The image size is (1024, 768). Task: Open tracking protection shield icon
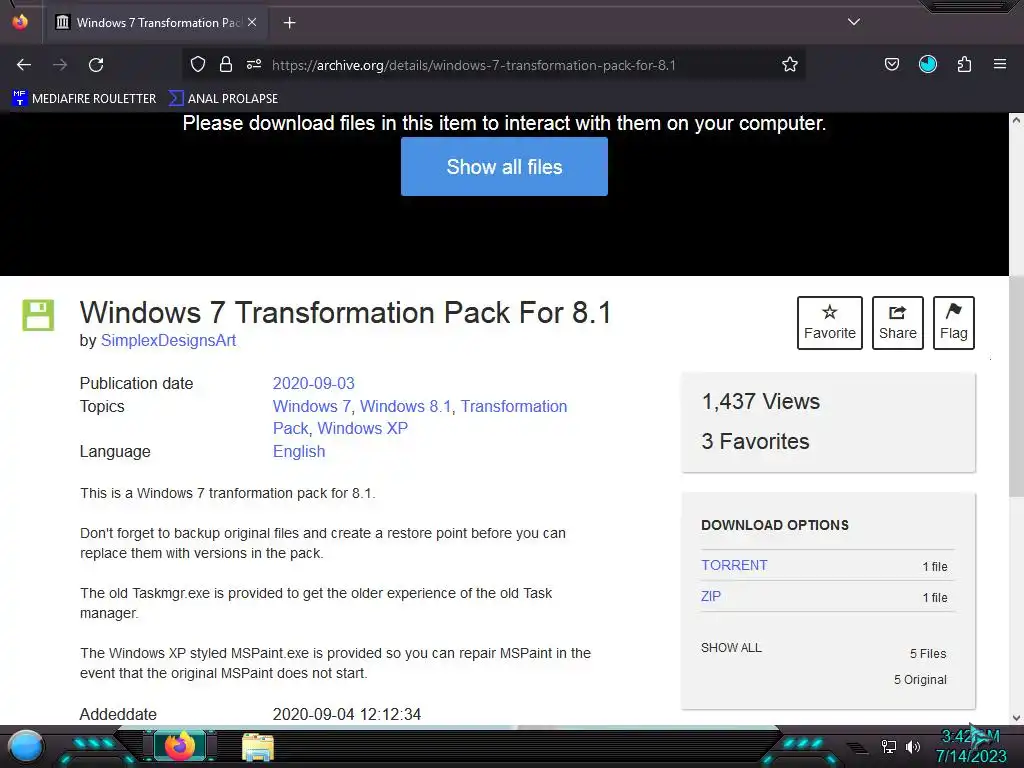pos(198,64)
